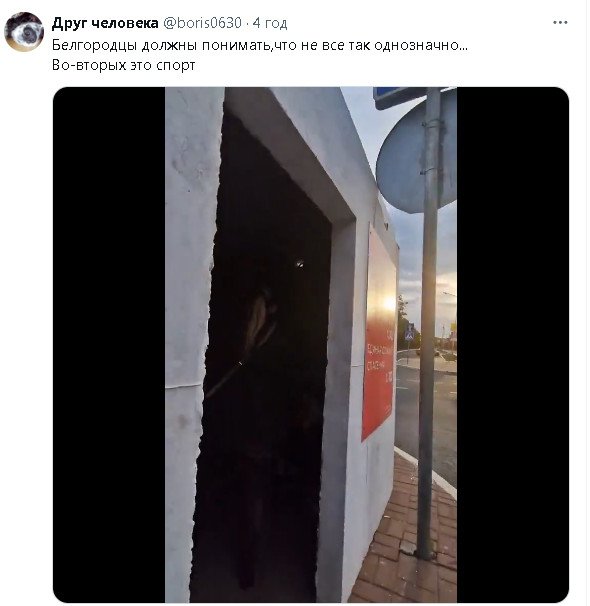Select the line Во-вторых это спорт
This screenshot has height=606, width=590.
click(x=123, y=65)
